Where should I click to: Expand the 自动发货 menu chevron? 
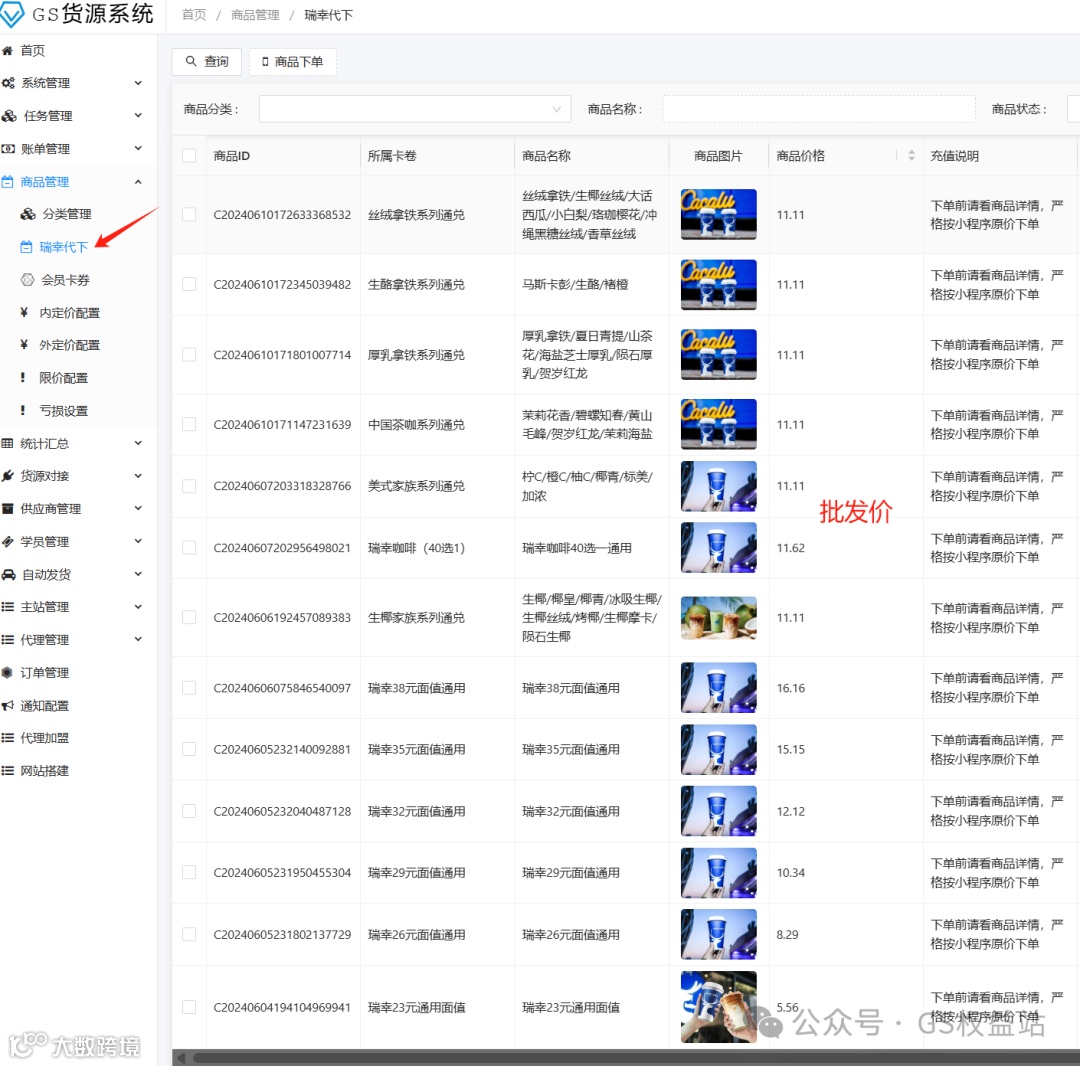pyautogui.click(x=138, y=574)
